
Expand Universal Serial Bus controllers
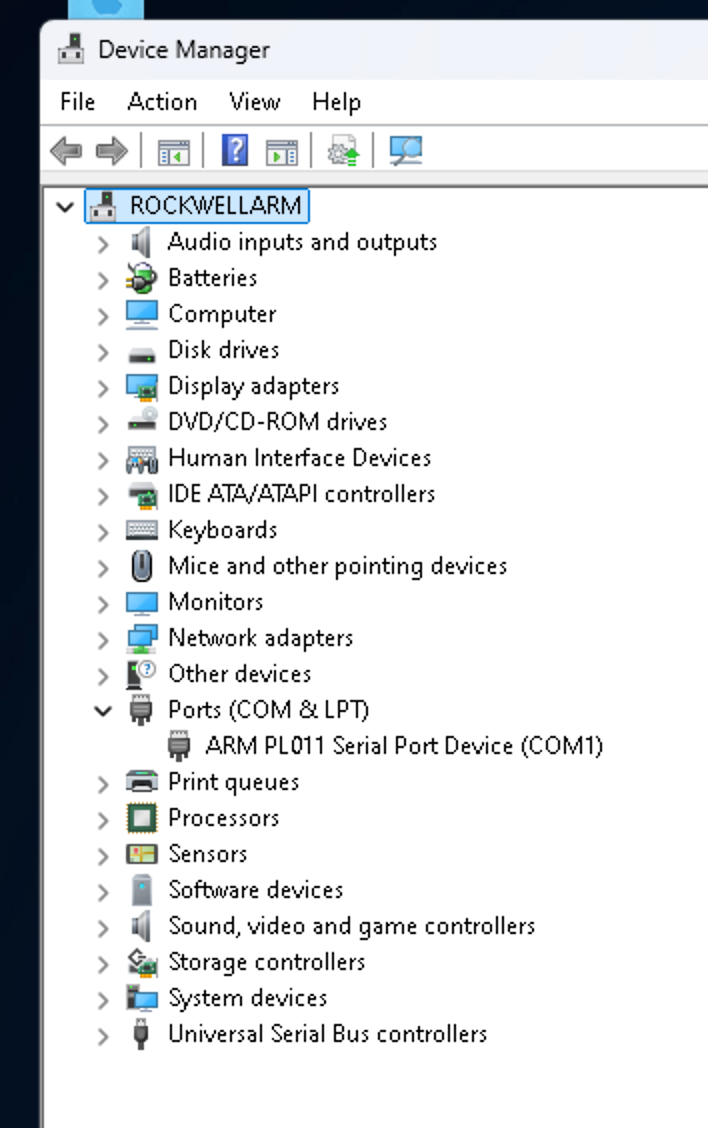(x=104, y=1036)
